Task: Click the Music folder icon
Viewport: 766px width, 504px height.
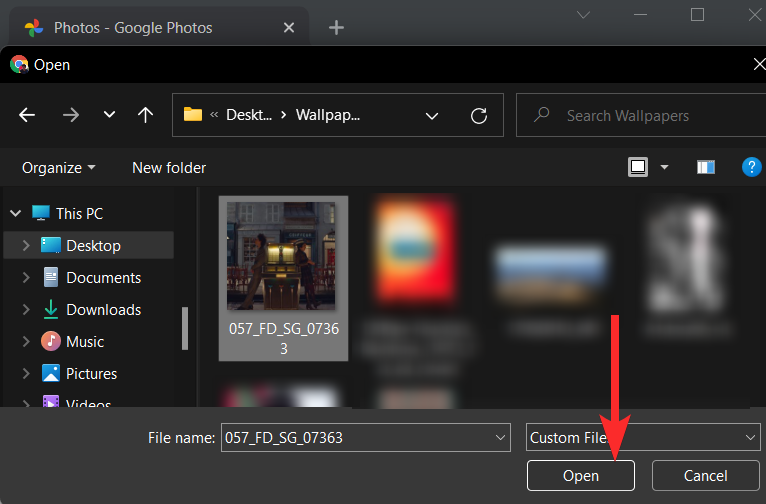Action: 51,341
